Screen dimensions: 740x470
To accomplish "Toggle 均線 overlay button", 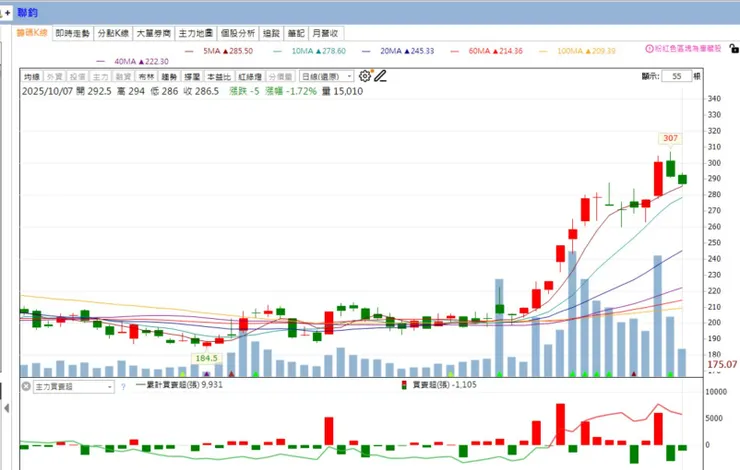I will coord(32,76).
